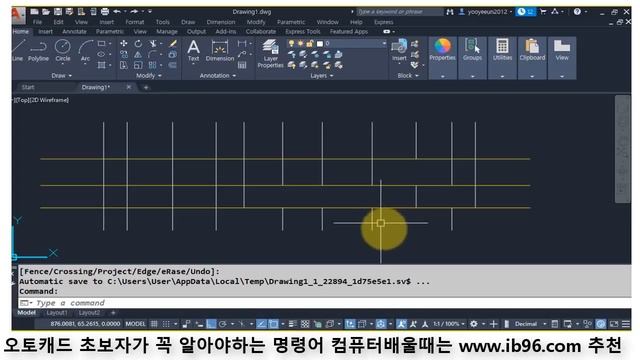Viewport: 640px width, 360px height.
Task: Select the Circle tool
Action: coord(62,50)
